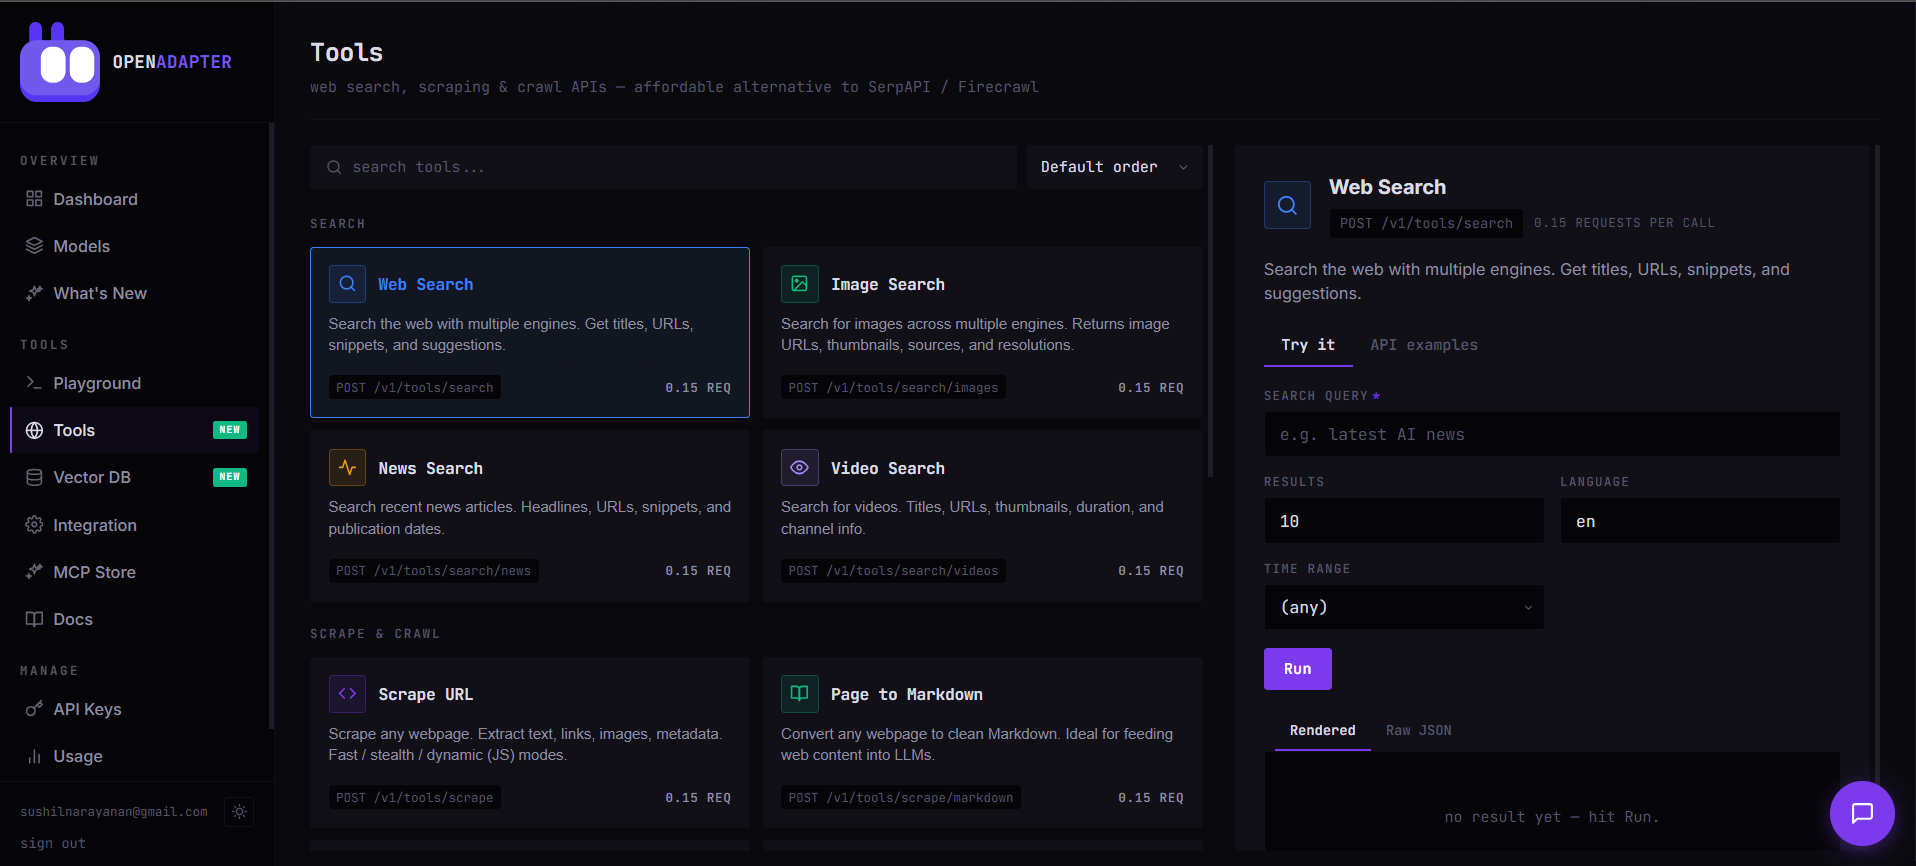Switch to the API examples tab
The width and height of the screenshot is (1916, 866).
(x=1424, y=345)
